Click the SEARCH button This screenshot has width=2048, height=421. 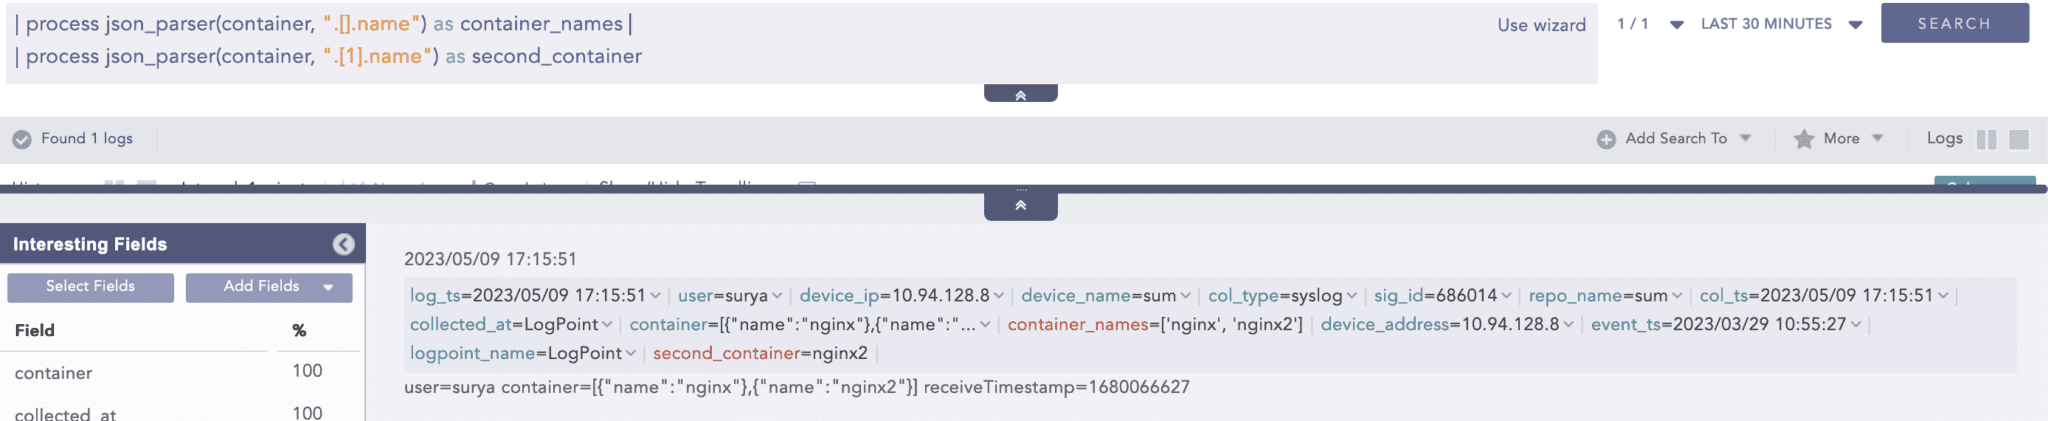tap(1954, 23)
